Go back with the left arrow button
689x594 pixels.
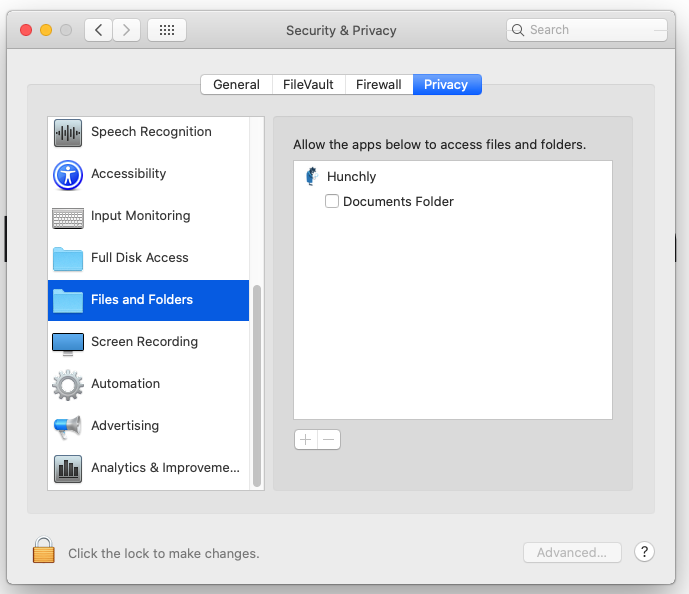click(x=98, y=30)
